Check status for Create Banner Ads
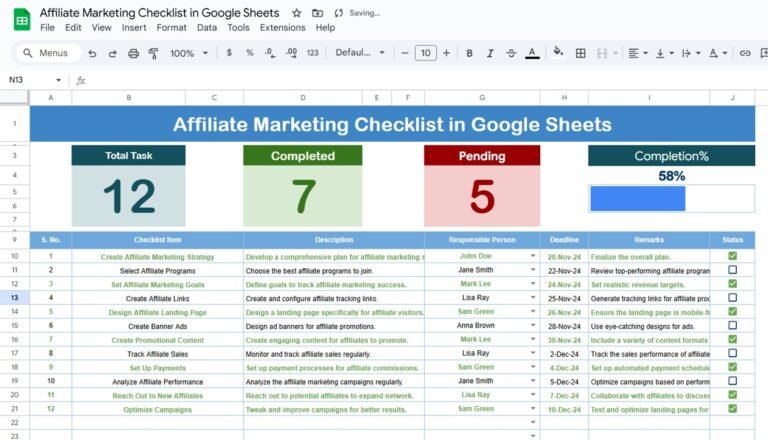 732,325
